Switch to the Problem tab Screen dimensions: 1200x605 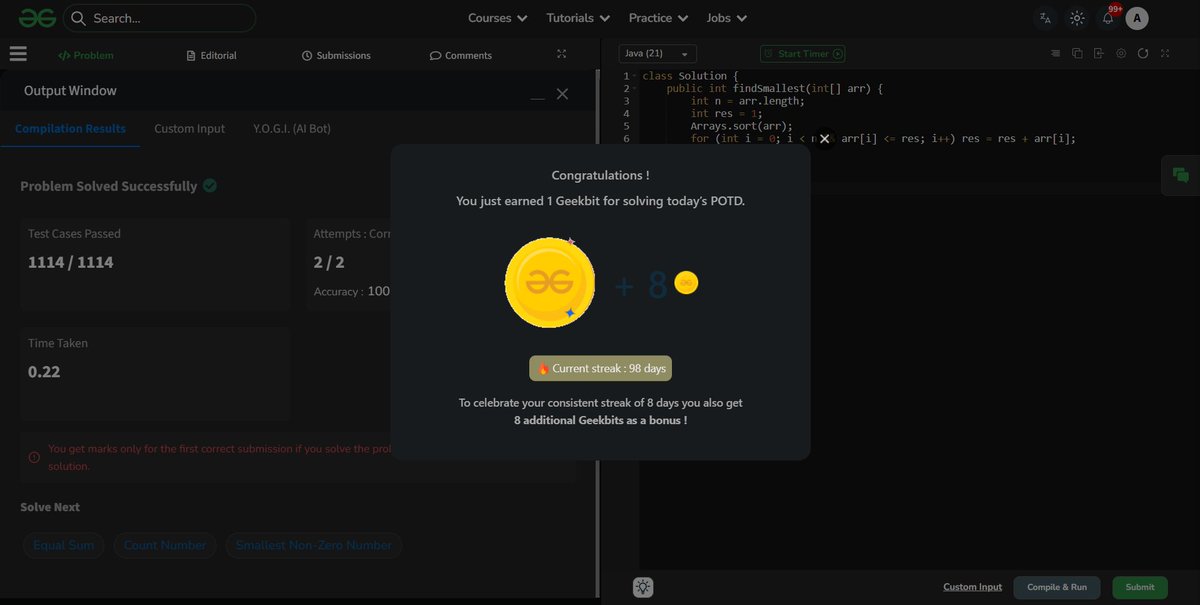[x=85, y=55]
